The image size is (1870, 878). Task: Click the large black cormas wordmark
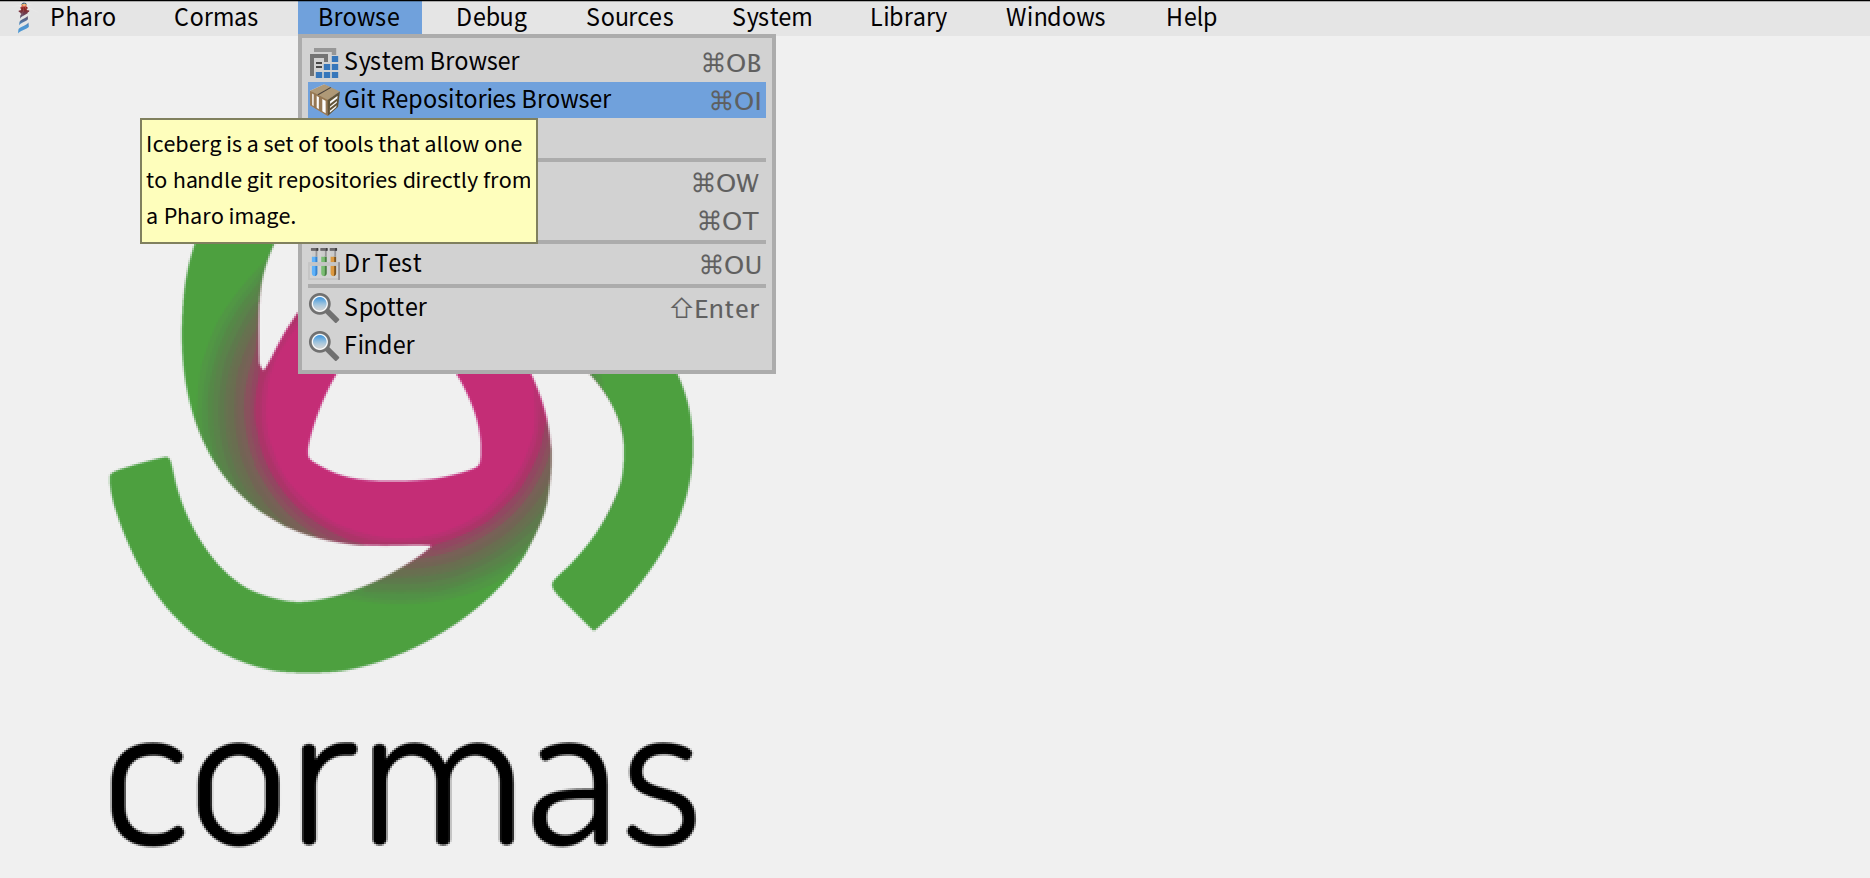tap(402, 792)
